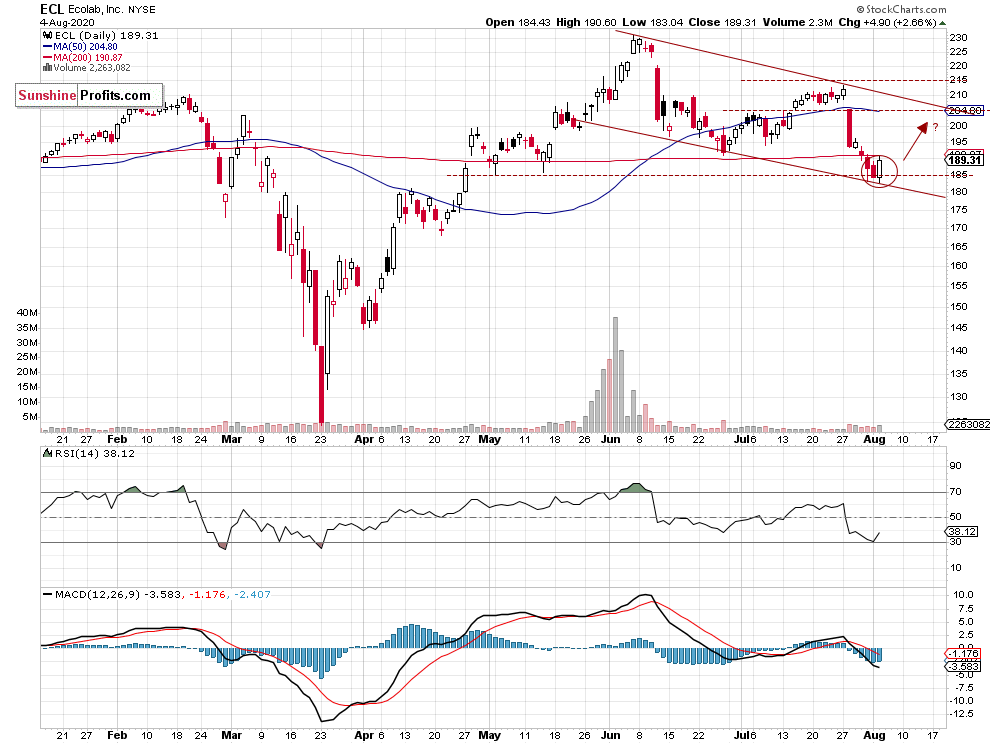Click the 160 price axis label

[x=958, y=265]
